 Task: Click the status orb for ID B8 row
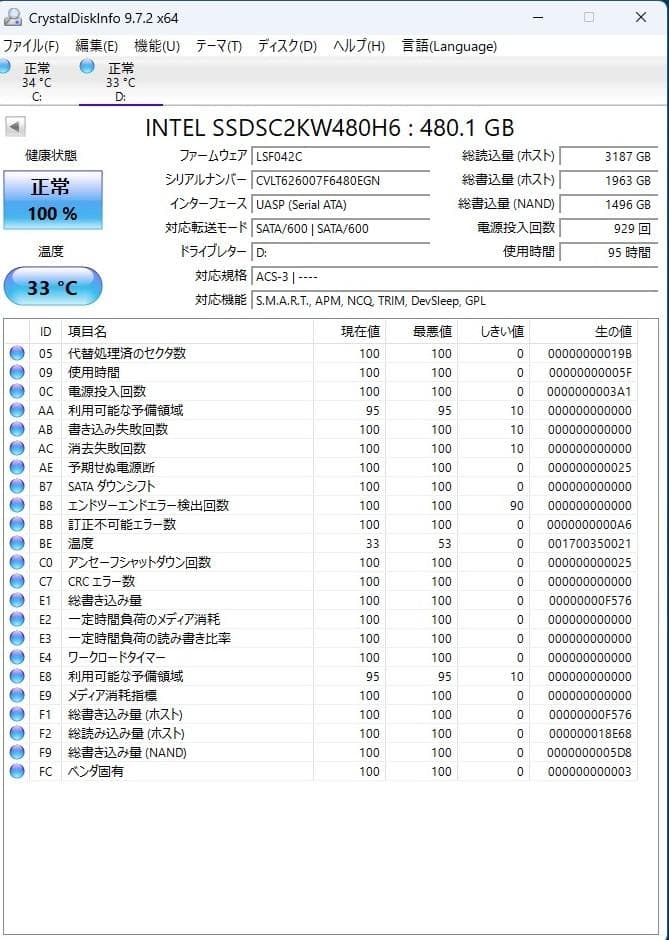17,505
